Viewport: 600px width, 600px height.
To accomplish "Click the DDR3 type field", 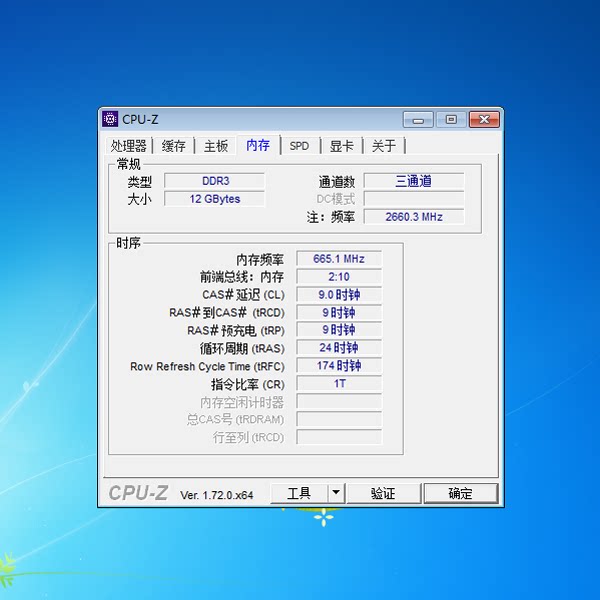I will pos(215,181).
